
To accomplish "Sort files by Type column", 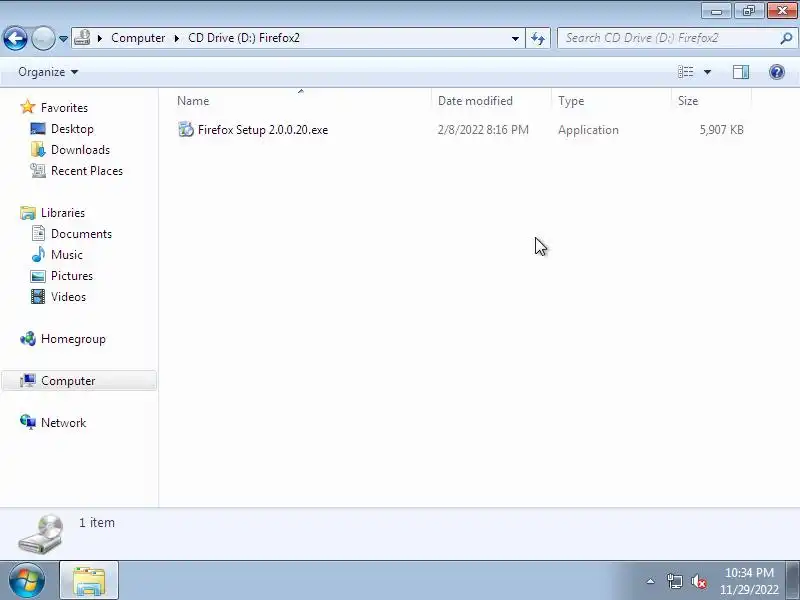I will pyautogui.click(x=611, y=101).
